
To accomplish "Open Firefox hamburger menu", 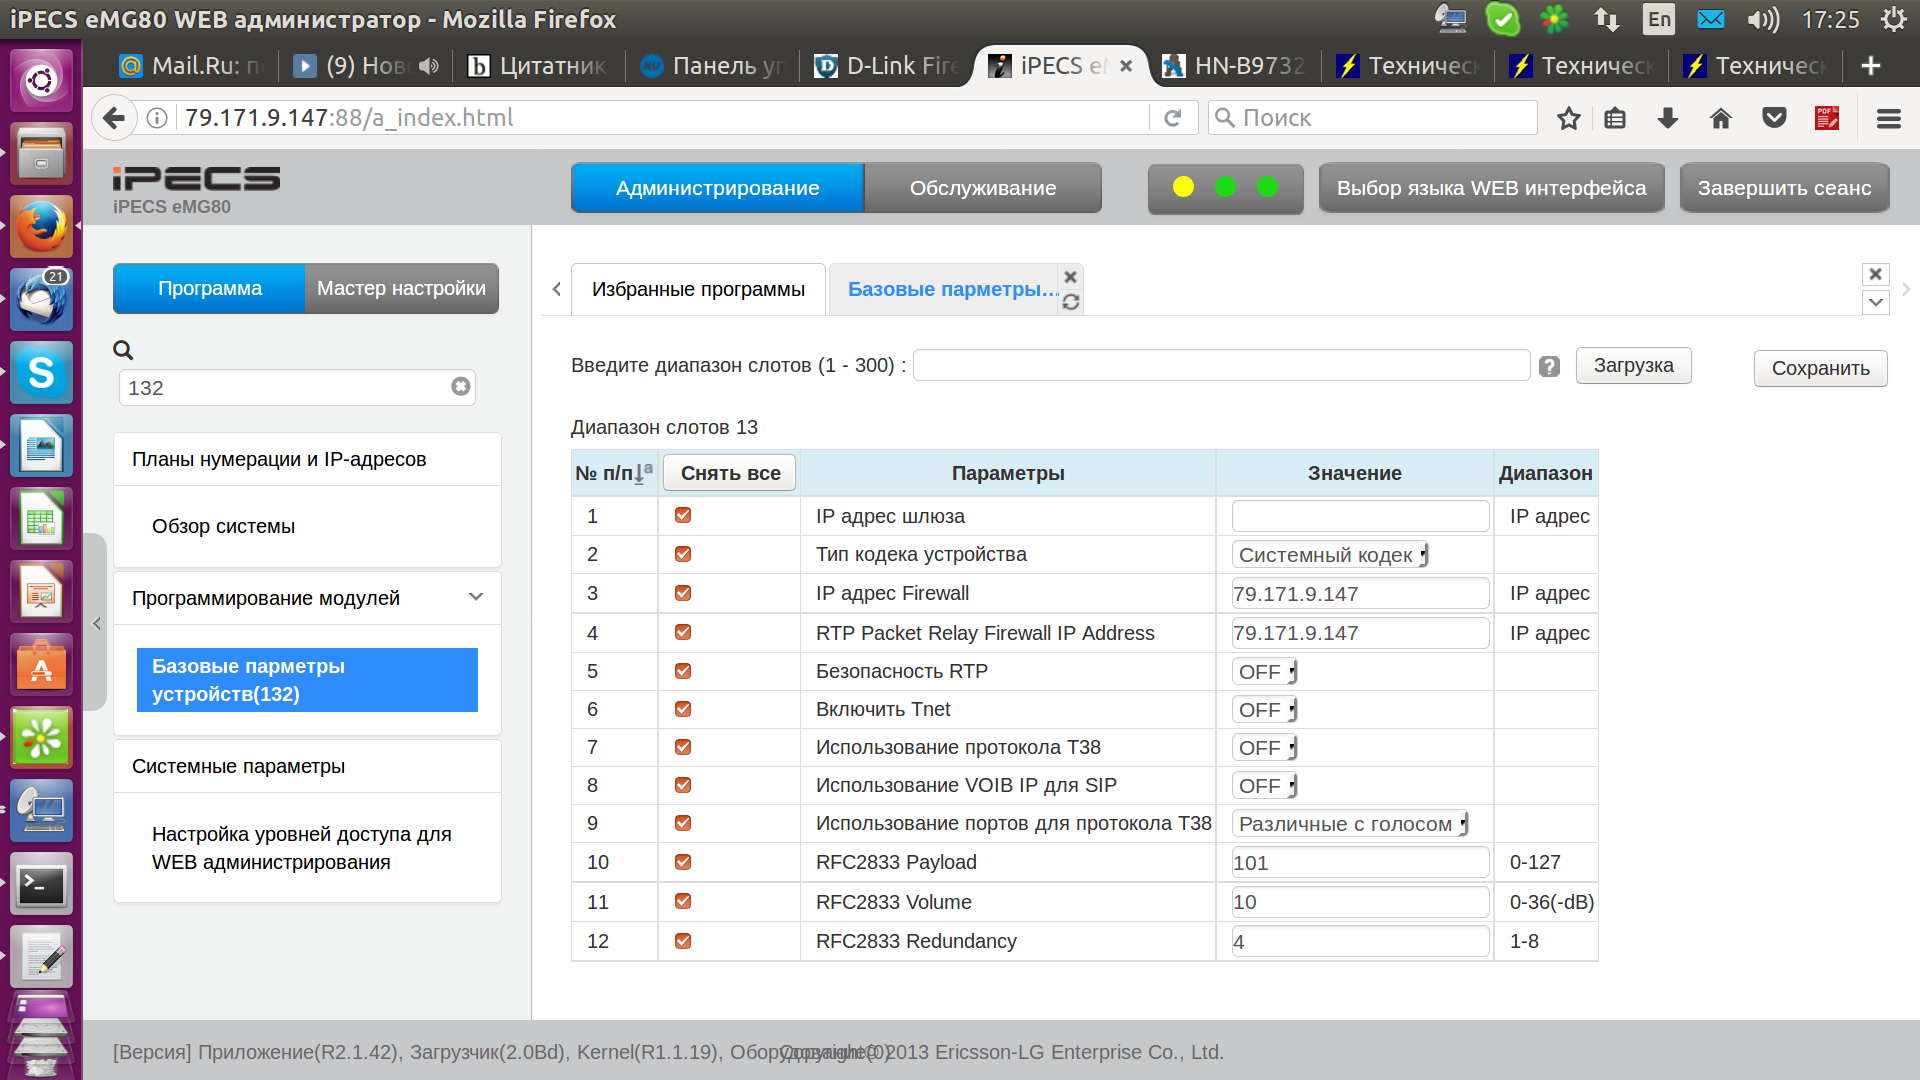I will click(1888, 118).
